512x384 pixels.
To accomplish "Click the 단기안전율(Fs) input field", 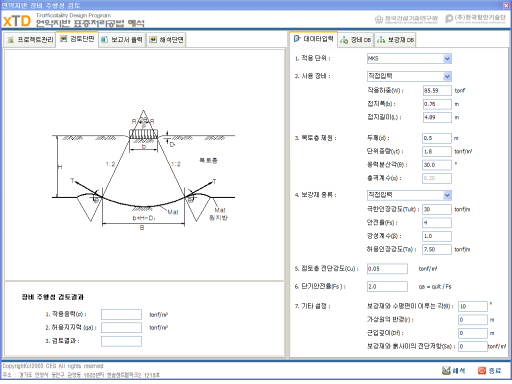I will (387, 287).
